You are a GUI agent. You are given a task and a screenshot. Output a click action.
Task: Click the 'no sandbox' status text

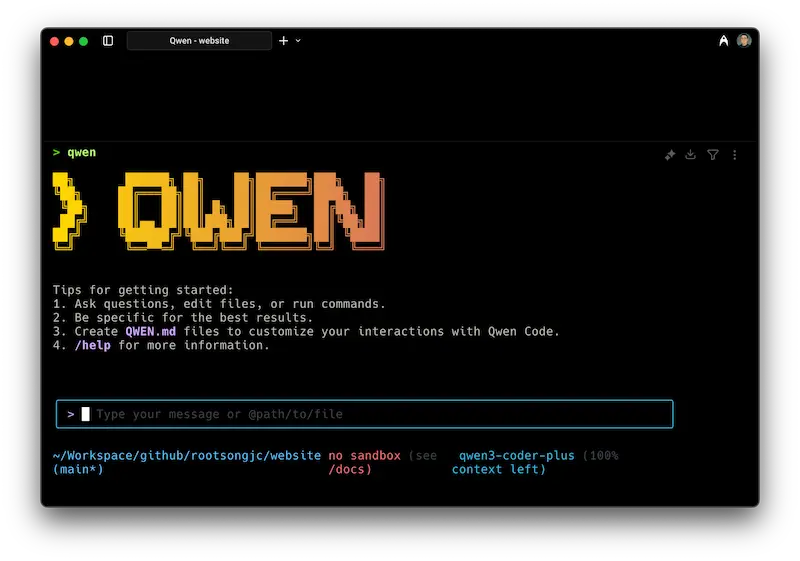[364, 455]
